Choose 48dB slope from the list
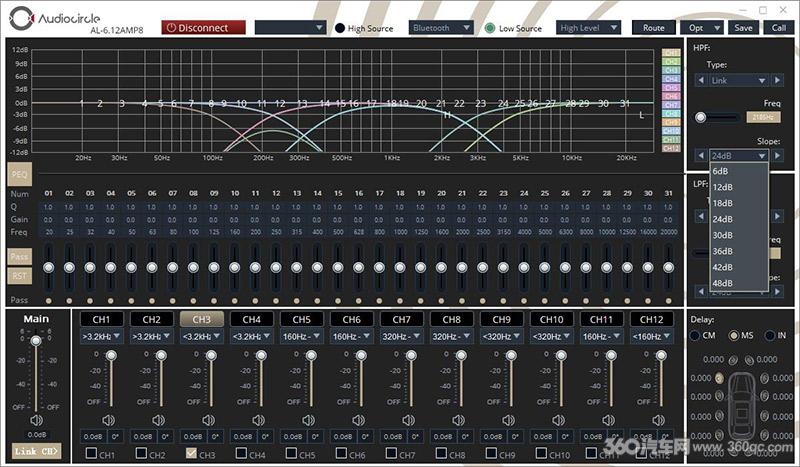Image resolution: width=800 pixels, height=467 pixels. [x=739, y=283]
